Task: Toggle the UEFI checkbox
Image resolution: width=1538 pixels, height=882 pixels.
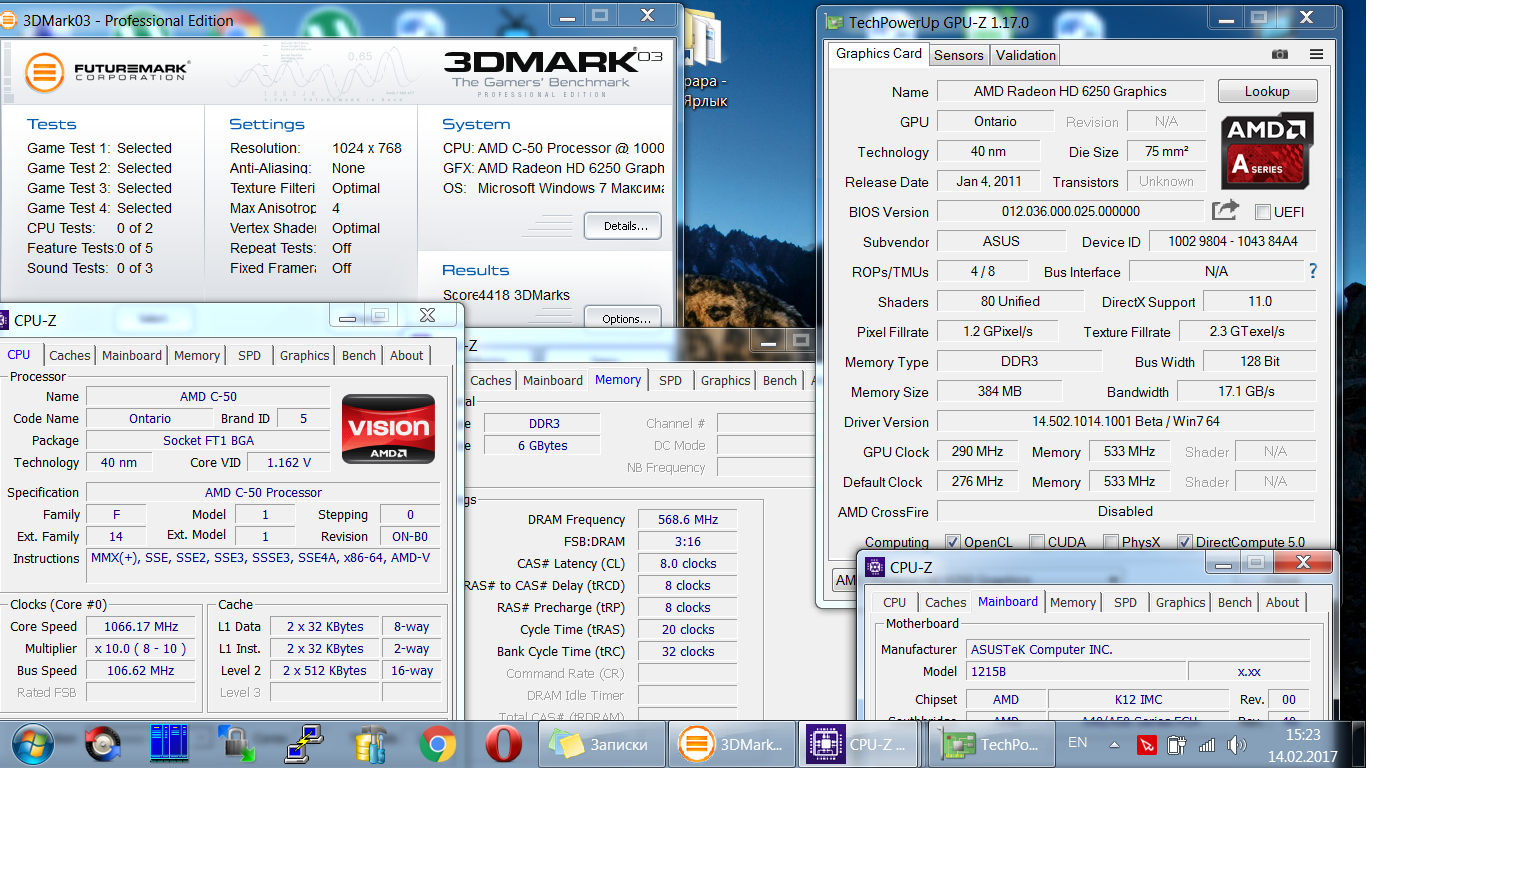Action: (1262, 212)
